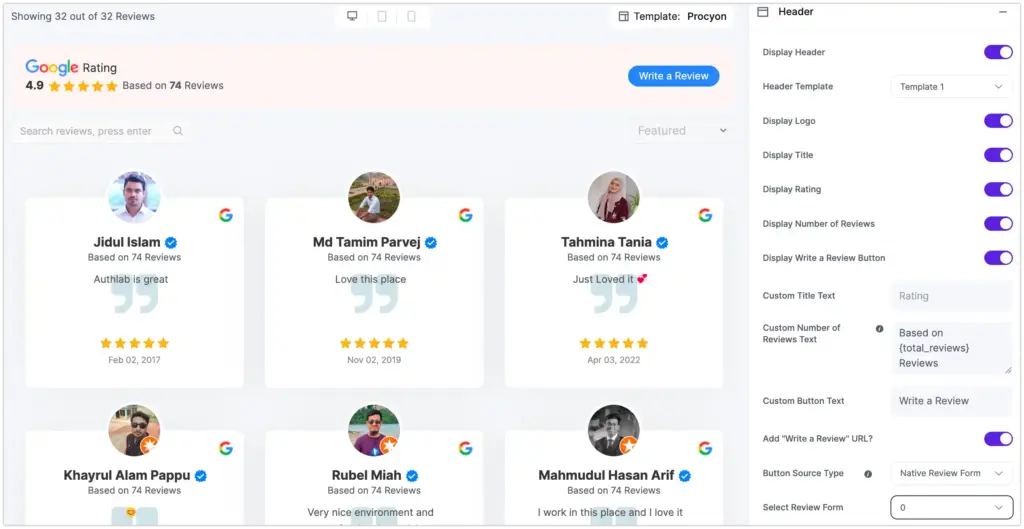Click reviewer name Khayrul Alam Pappu
The width and height of the screenshot is (1024, 529).
127,475
